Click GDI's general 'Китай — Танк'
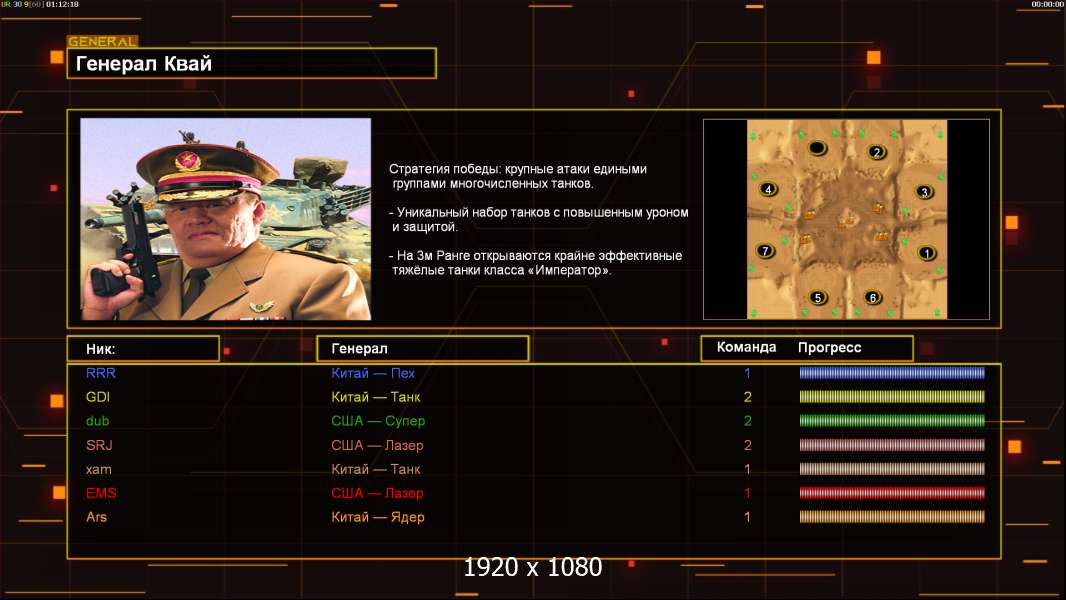 pyautogui.click(x=376, y=397)
